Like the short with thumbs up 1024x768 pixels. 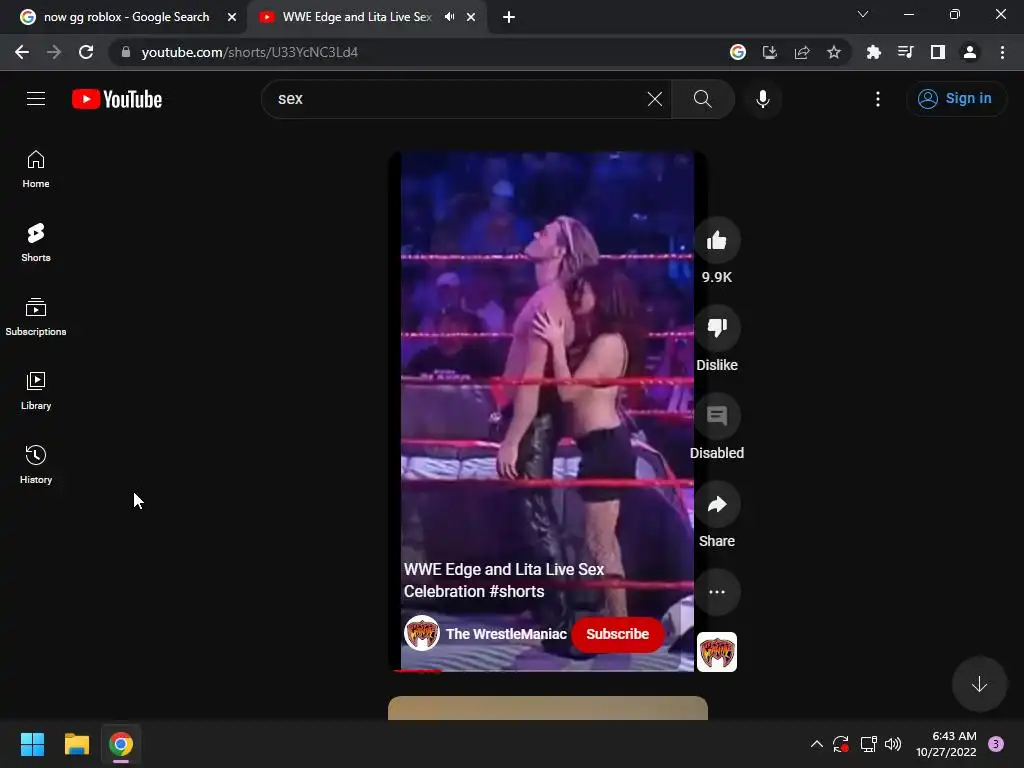[x=717, y=241]
